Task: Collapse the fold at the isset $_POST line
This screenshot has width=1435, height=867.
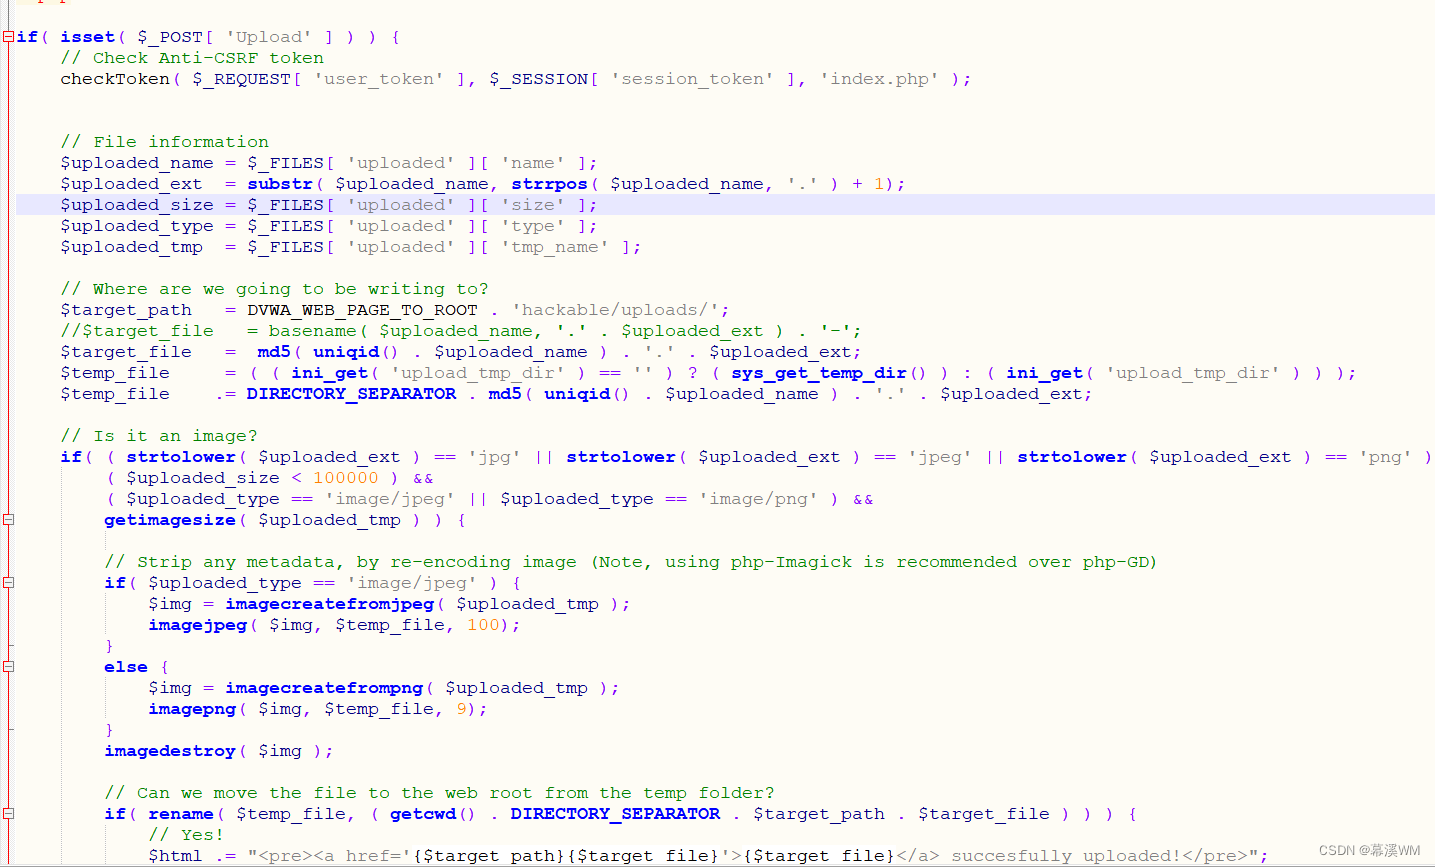Action: 8,37
